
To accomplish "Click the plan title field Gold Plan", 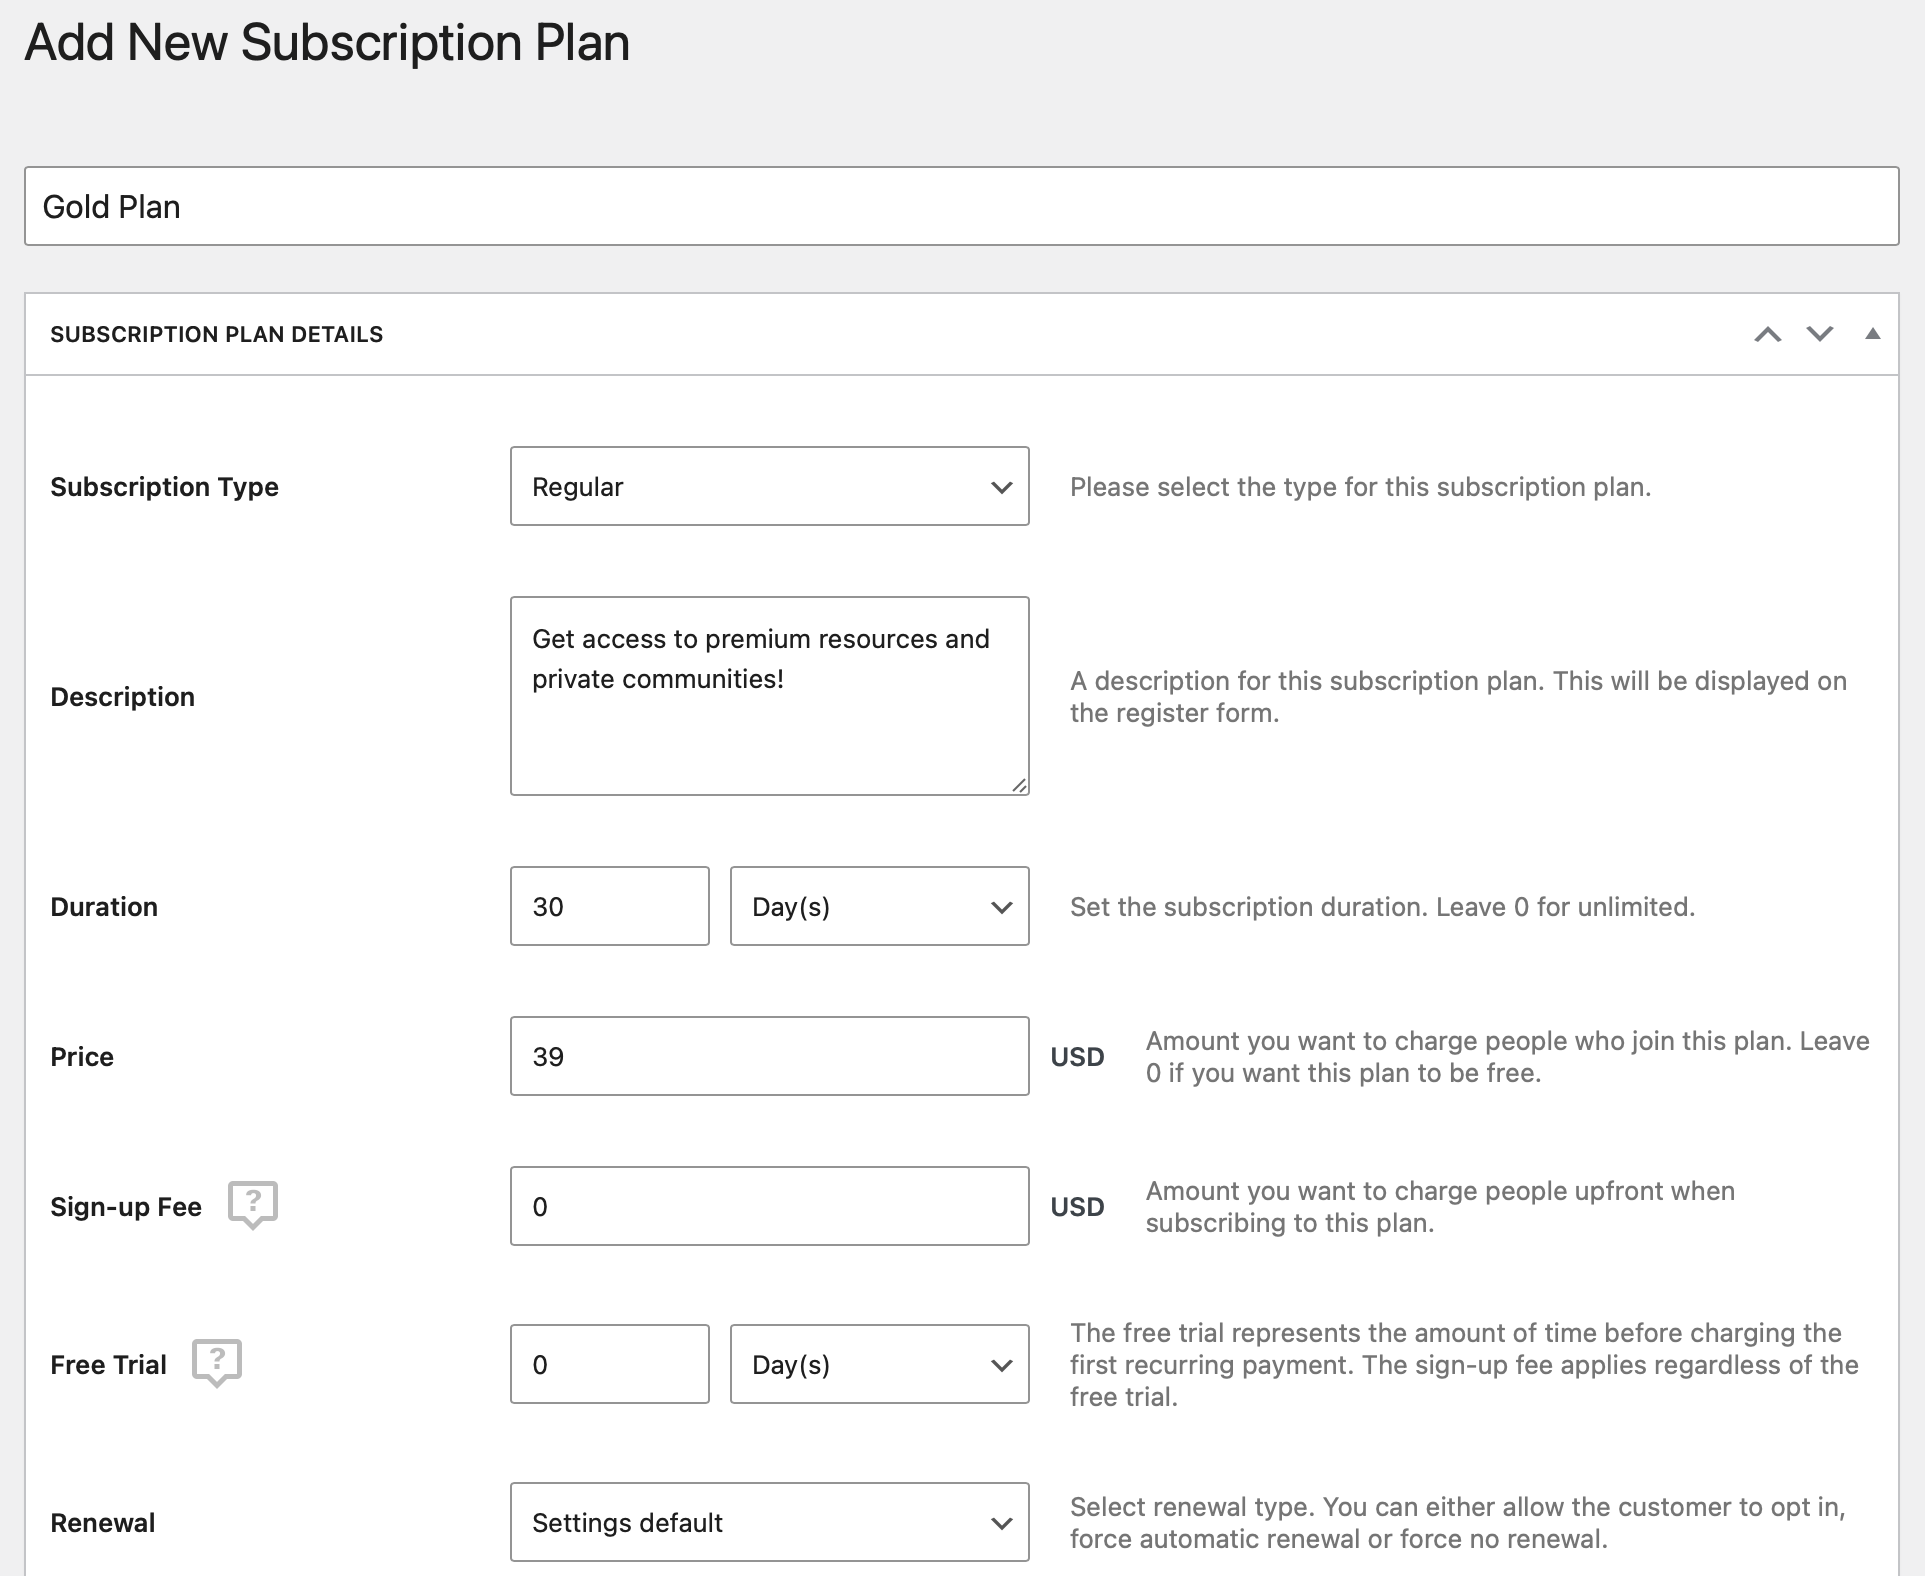I will (x=962, y=206).
